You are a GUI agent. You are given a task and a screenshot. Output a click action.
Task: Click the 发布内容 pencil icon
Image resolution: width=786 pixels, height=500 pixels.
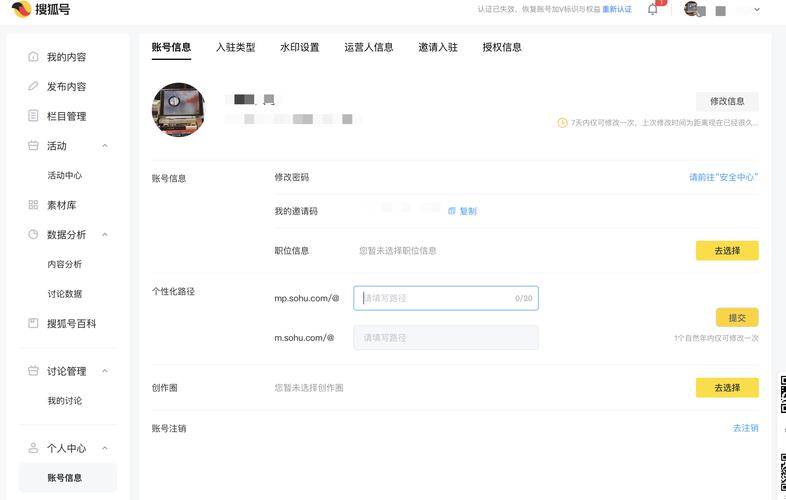33,86
